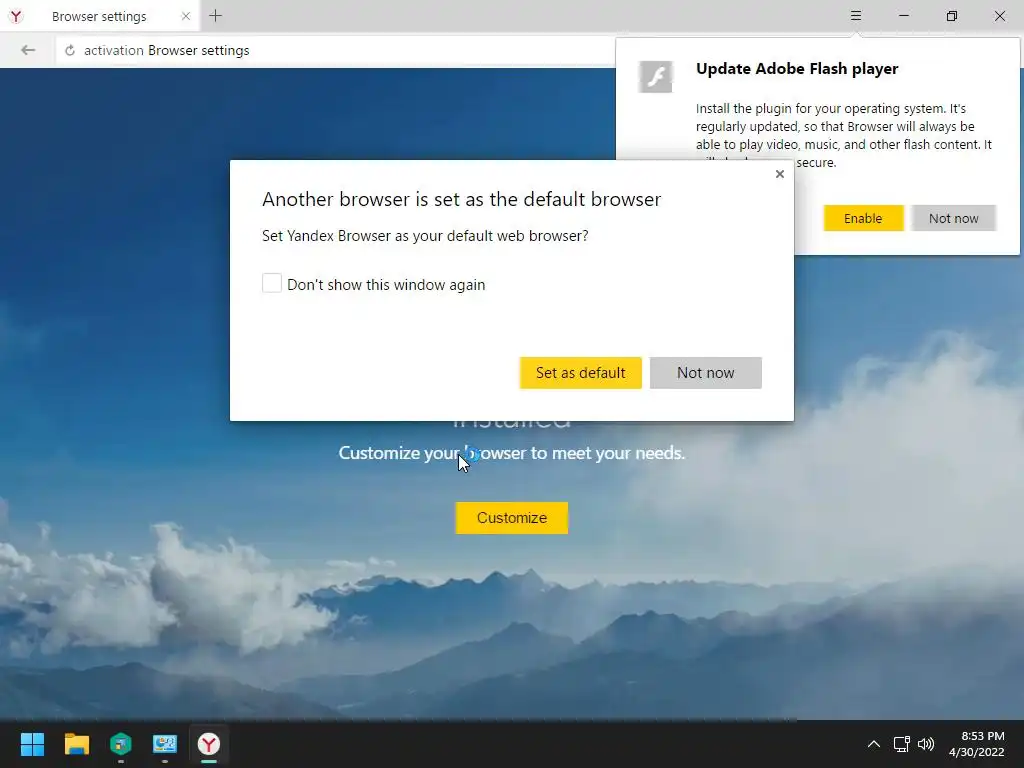Open the Yandex Browser hamburger menu
This screenshot has width=1024, height=768.
point(856,16)
